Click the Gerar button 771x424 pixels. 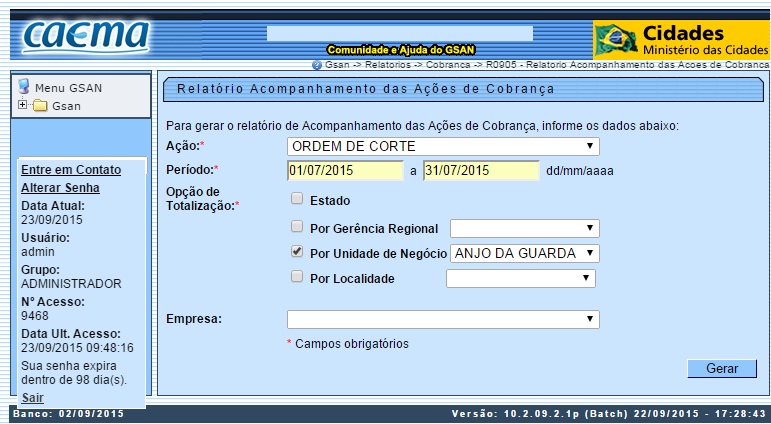pyautogui.click(x=722, y=368)
